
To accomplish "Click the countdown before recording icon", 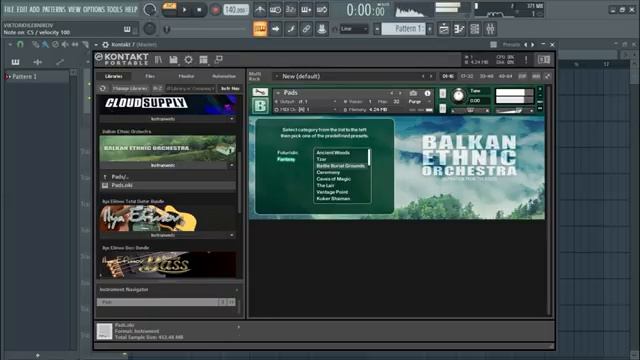I will tap(291, 10).
